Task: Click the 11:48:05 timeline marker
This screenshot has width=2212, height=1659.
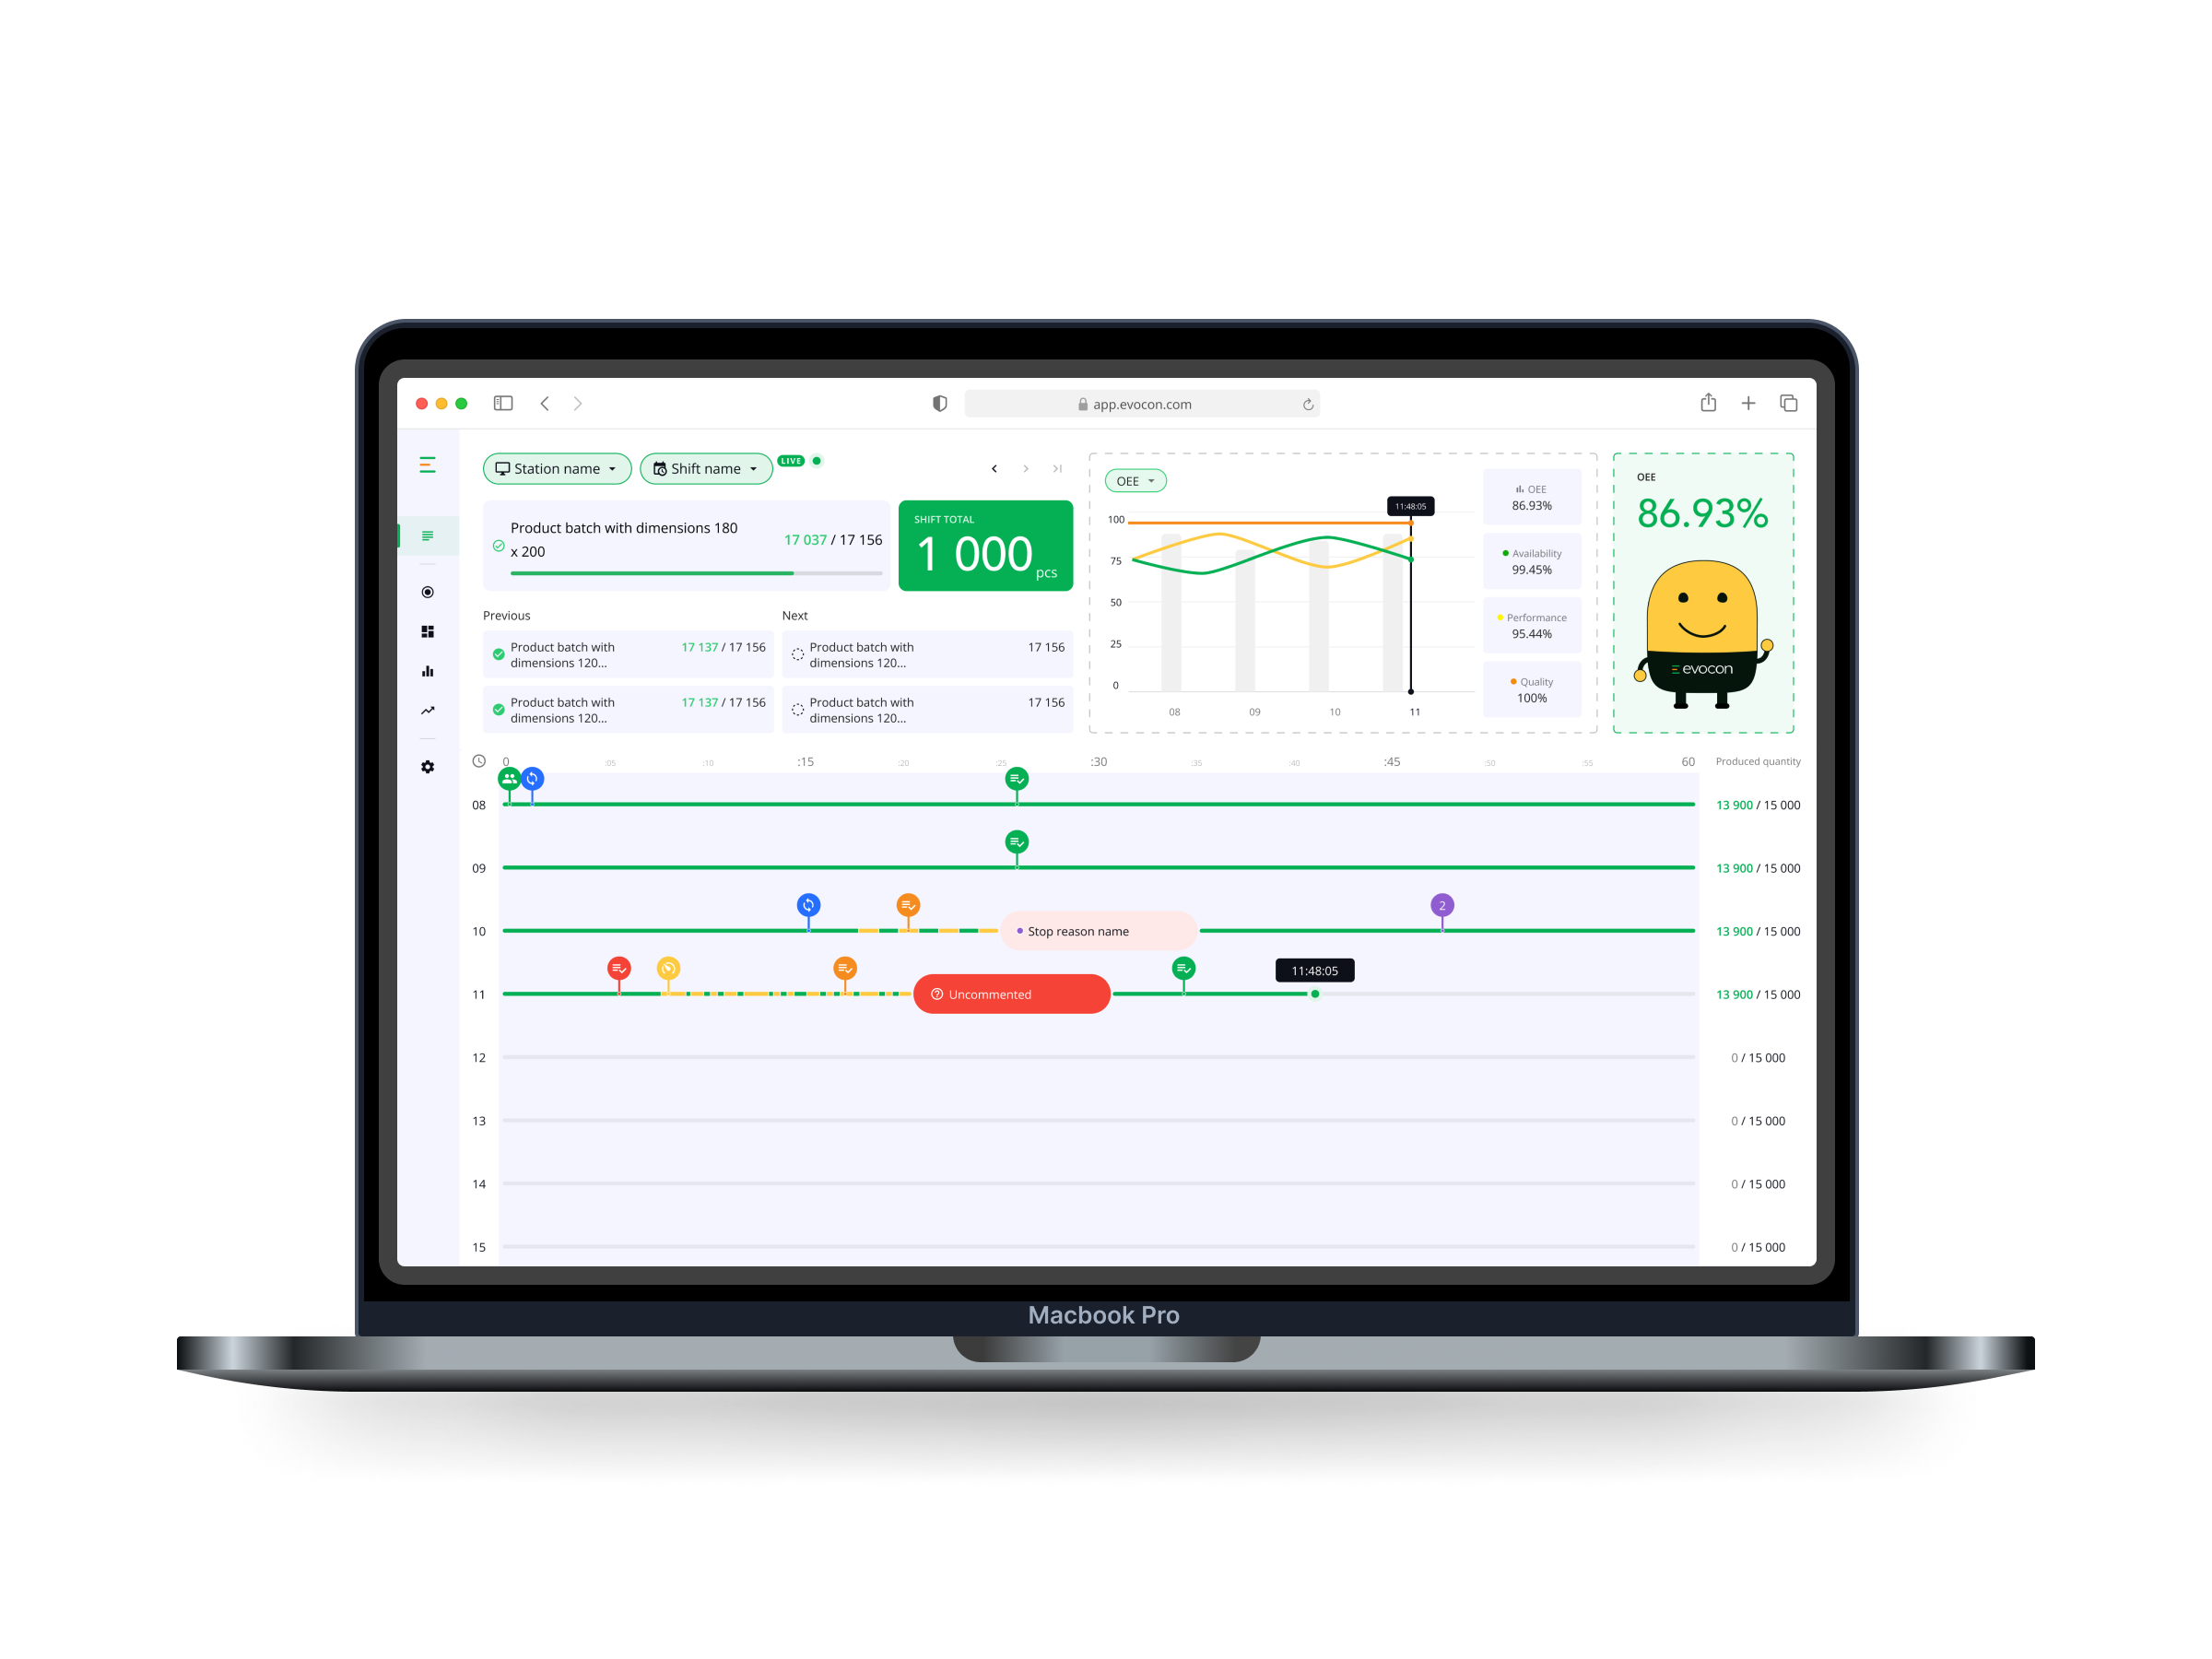Action: 1315,994
